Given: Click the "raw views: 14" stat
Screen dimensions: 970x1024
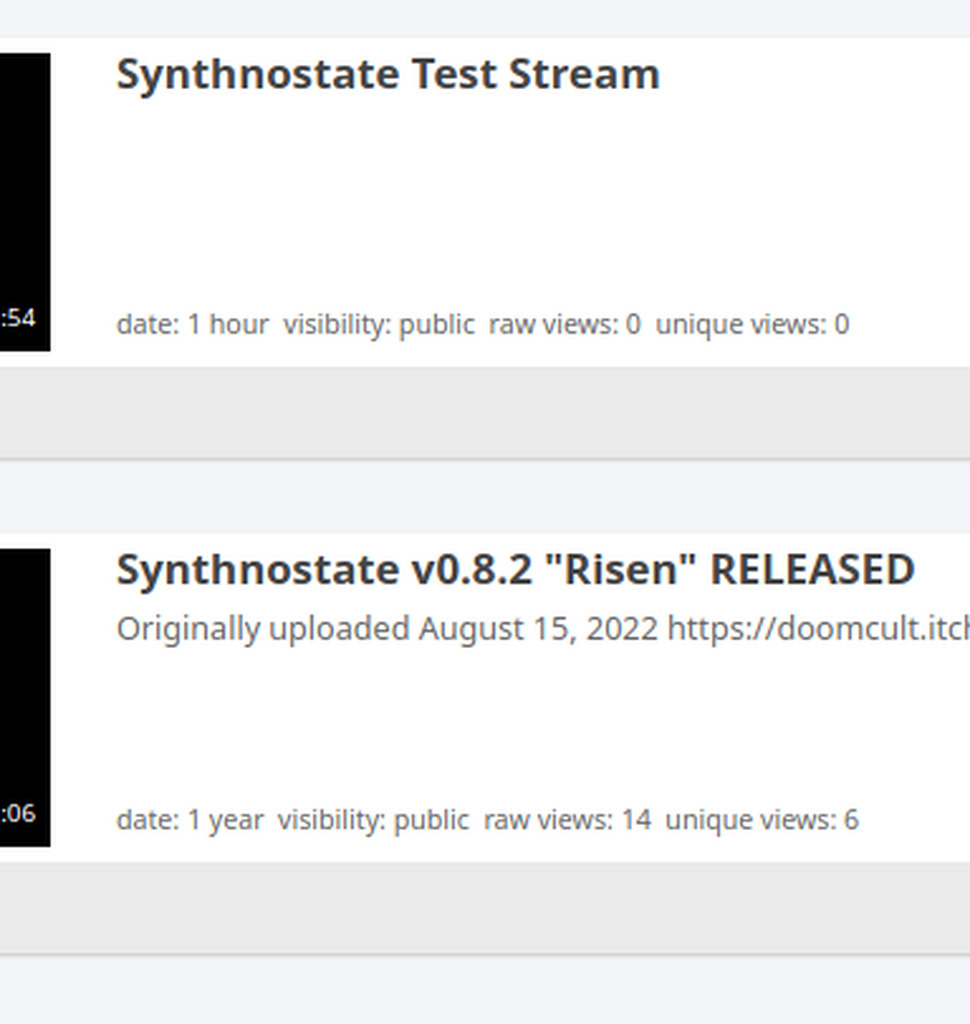Looking at the screenshot, I should pos(567,820).
